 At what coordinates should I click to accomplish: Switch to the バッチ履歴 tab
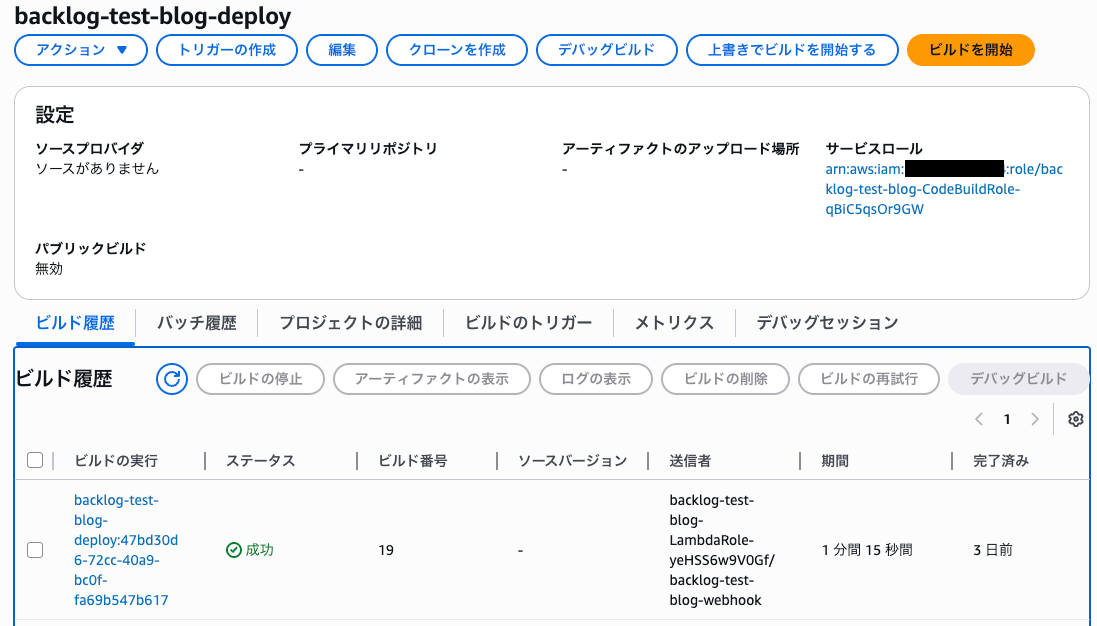(196, 323)
